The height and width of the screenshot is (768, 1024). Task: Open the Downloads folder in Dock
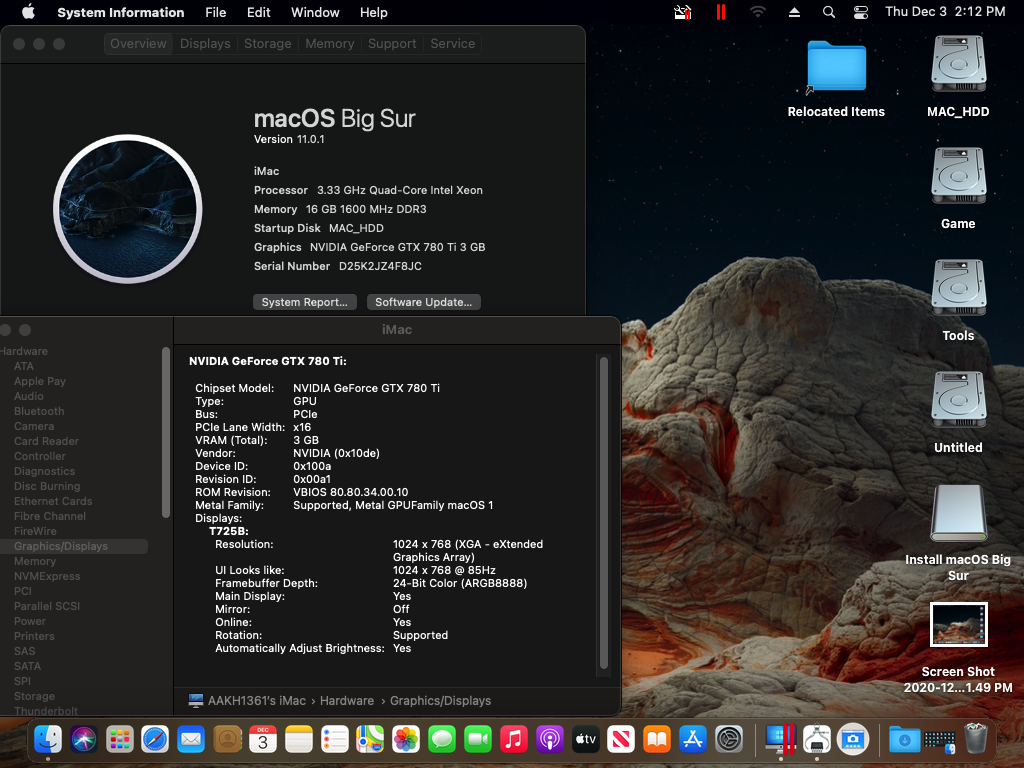(904, 740)
